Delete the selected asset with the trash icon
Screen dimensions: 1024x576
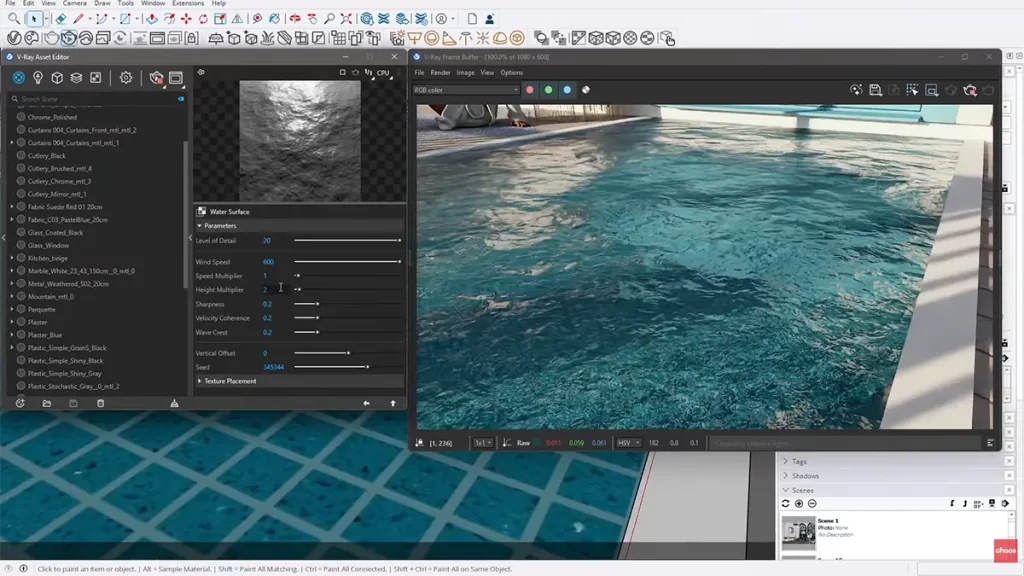click(x=100, y=403)
